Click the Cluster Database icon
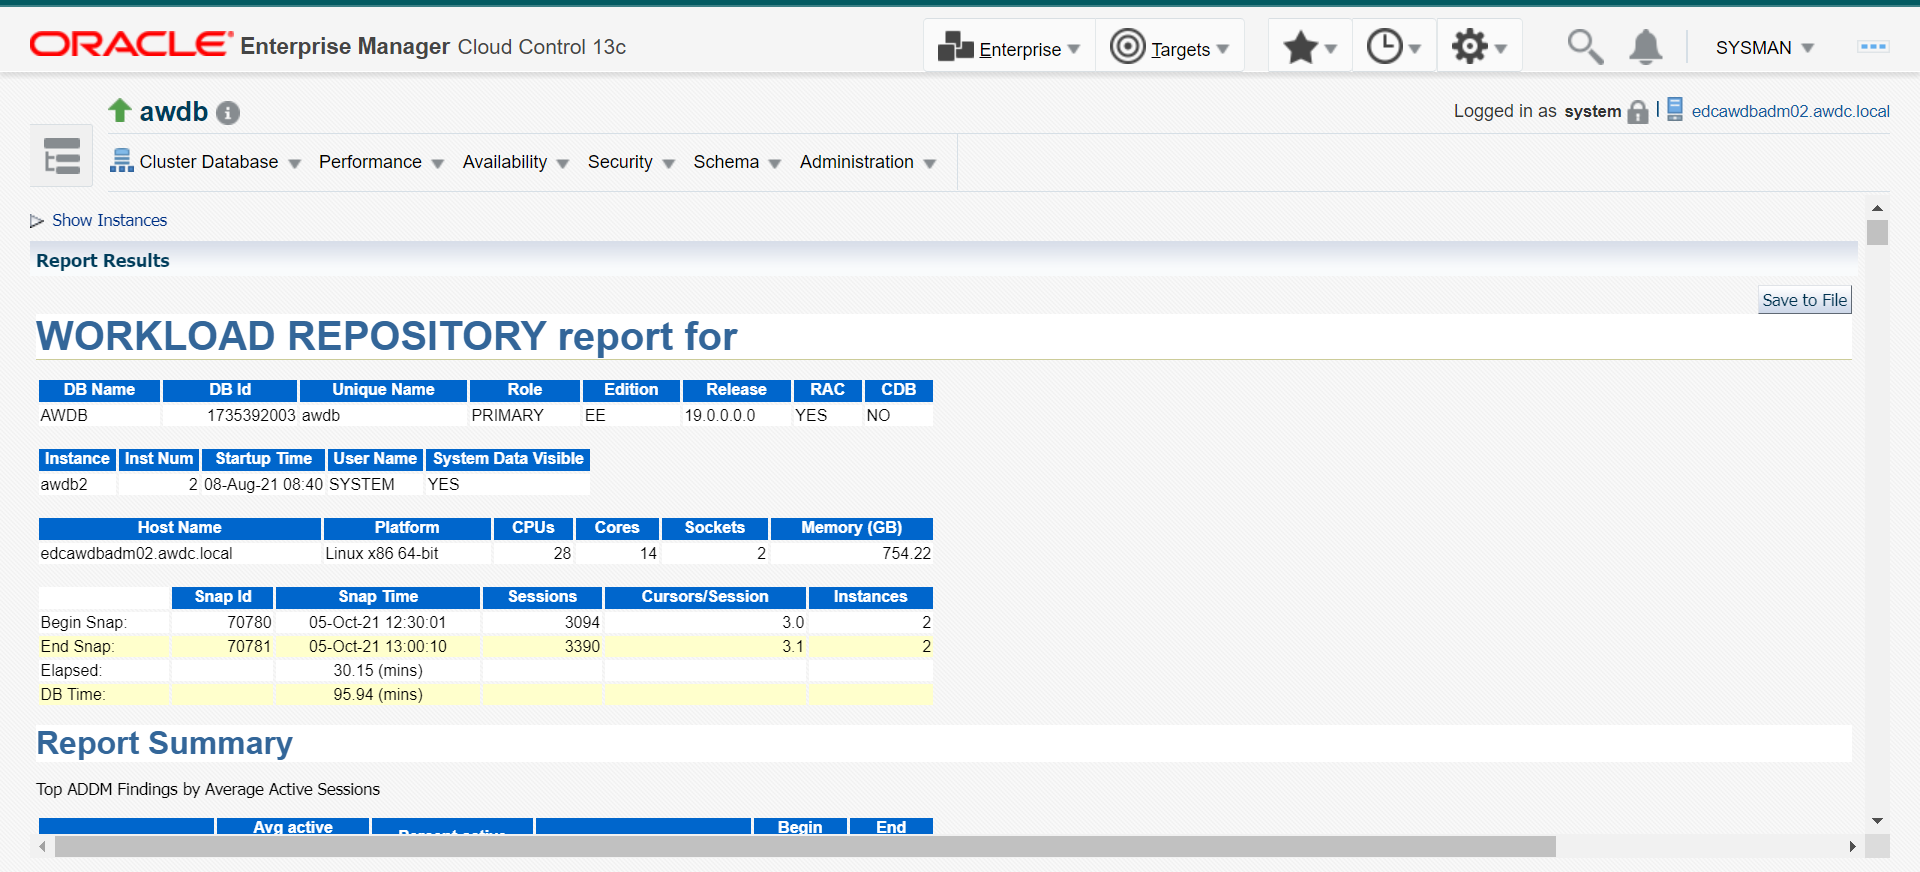 [122, 160]
